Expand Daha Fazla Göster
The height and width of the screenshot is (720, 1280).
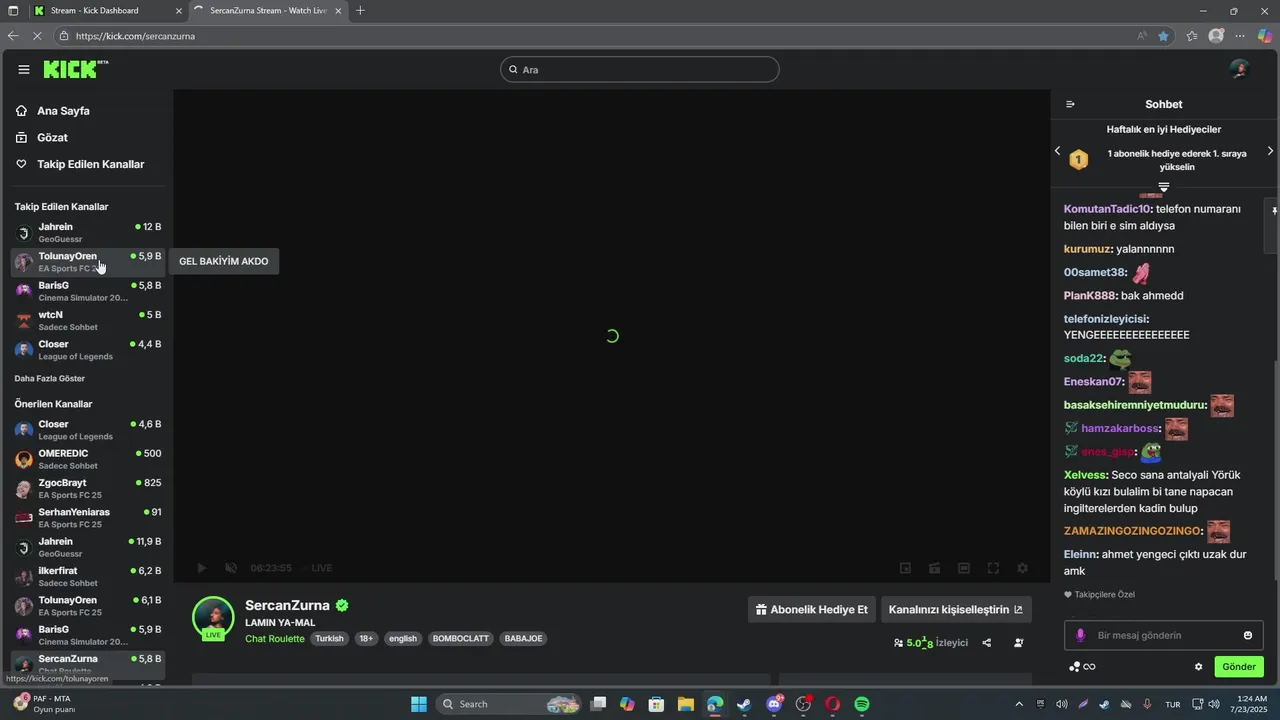tap(49, 379)
